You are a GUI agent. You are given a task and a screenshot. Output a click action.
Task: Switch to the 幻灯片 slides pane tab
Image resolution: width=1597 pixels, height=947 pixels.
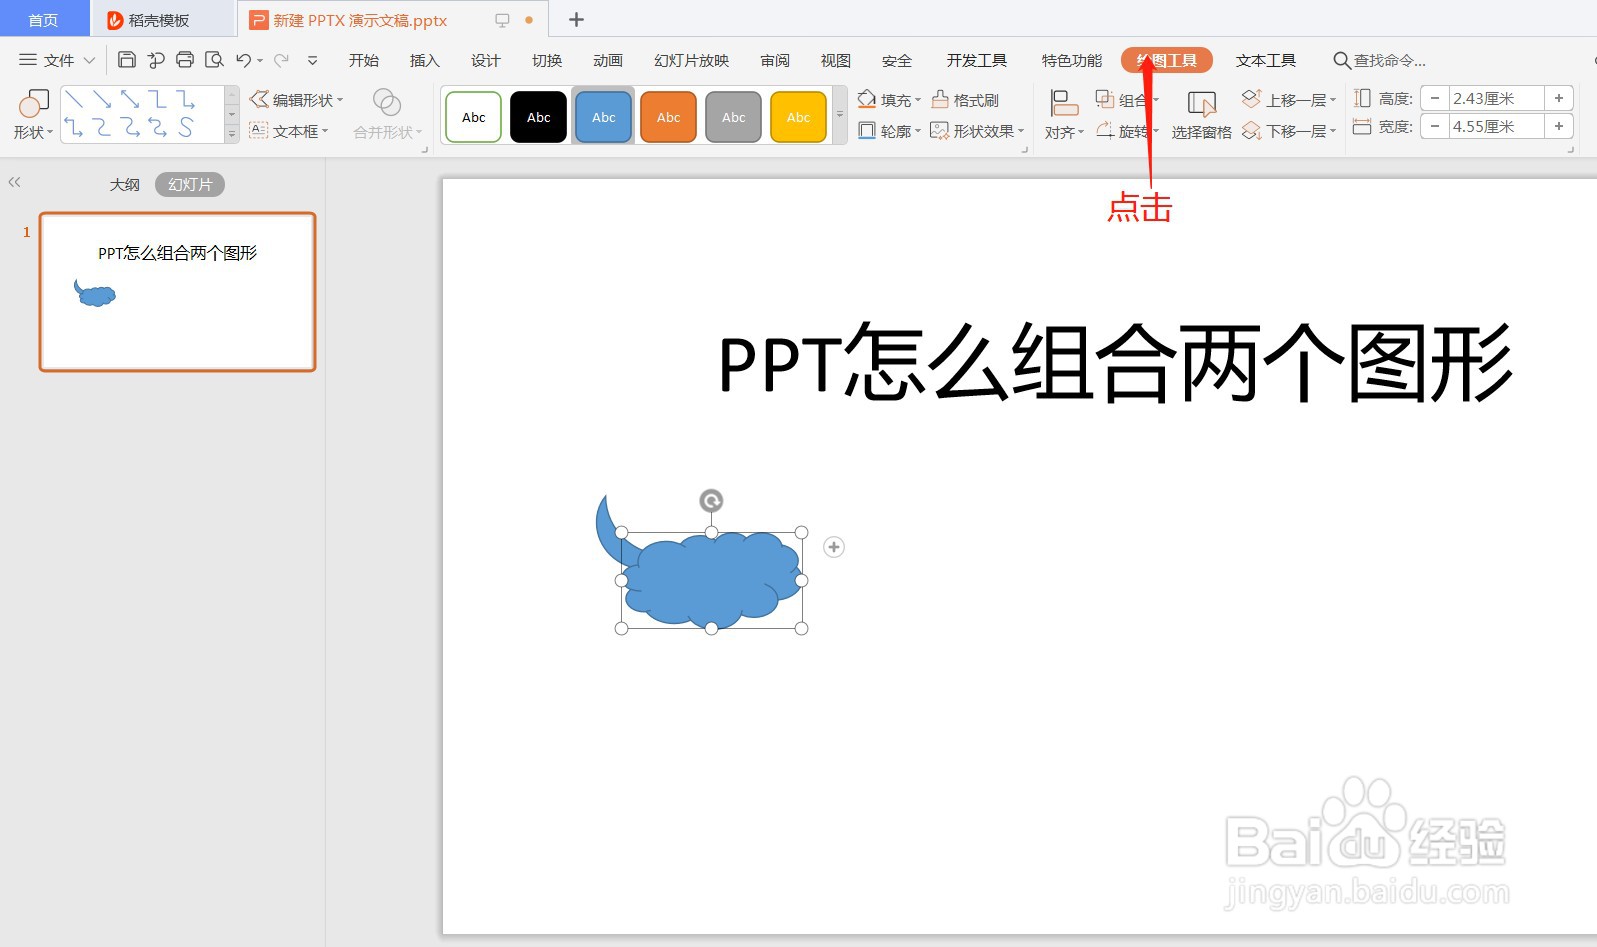[190, 185]
